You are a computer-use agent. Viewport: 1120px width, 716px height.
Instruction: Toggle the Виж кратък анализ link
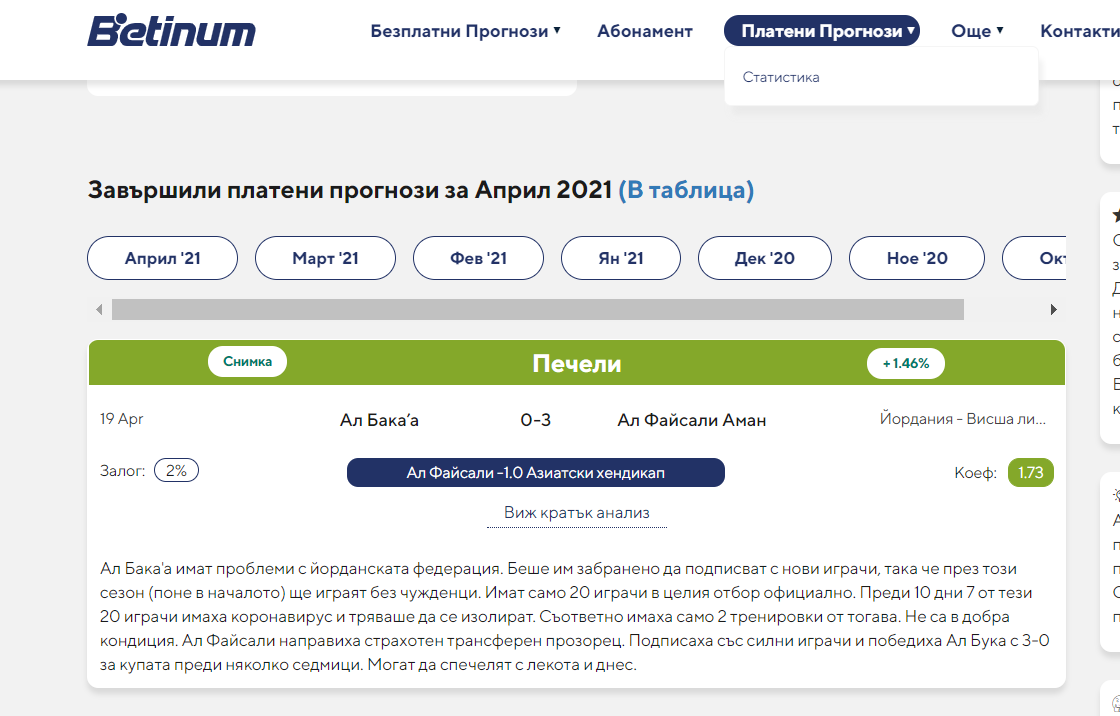(577, 513)
